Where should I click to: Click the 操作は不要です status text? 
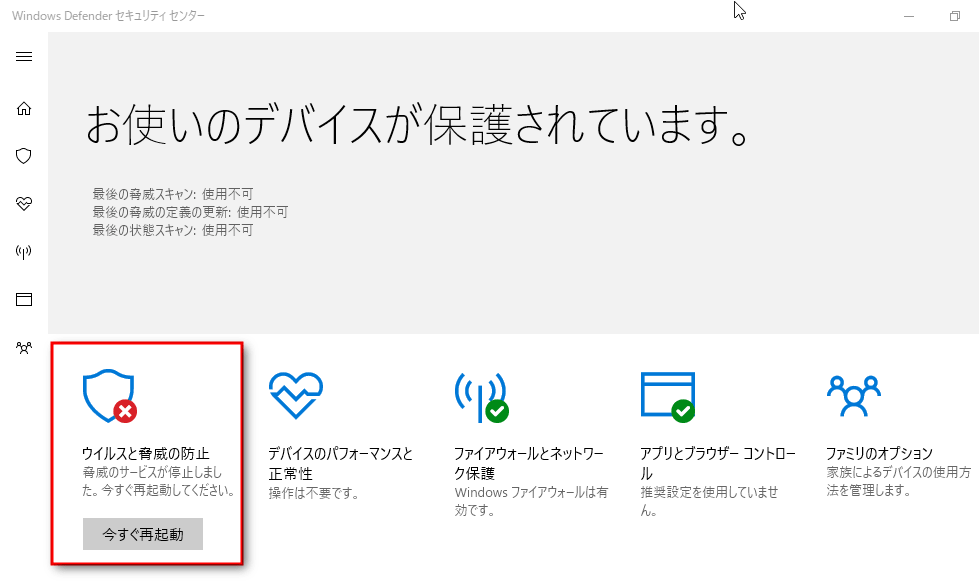tap(314, 493)
